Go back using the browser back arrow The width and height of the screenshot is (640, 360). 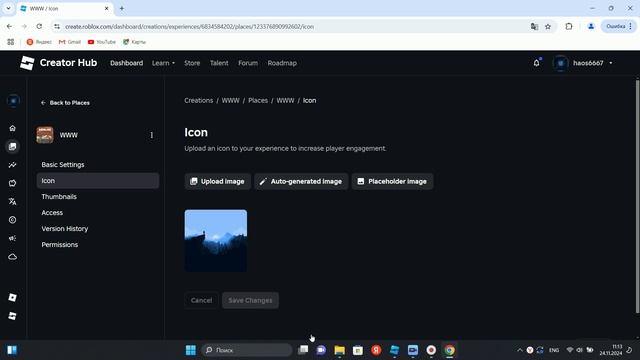pos(9,27)
